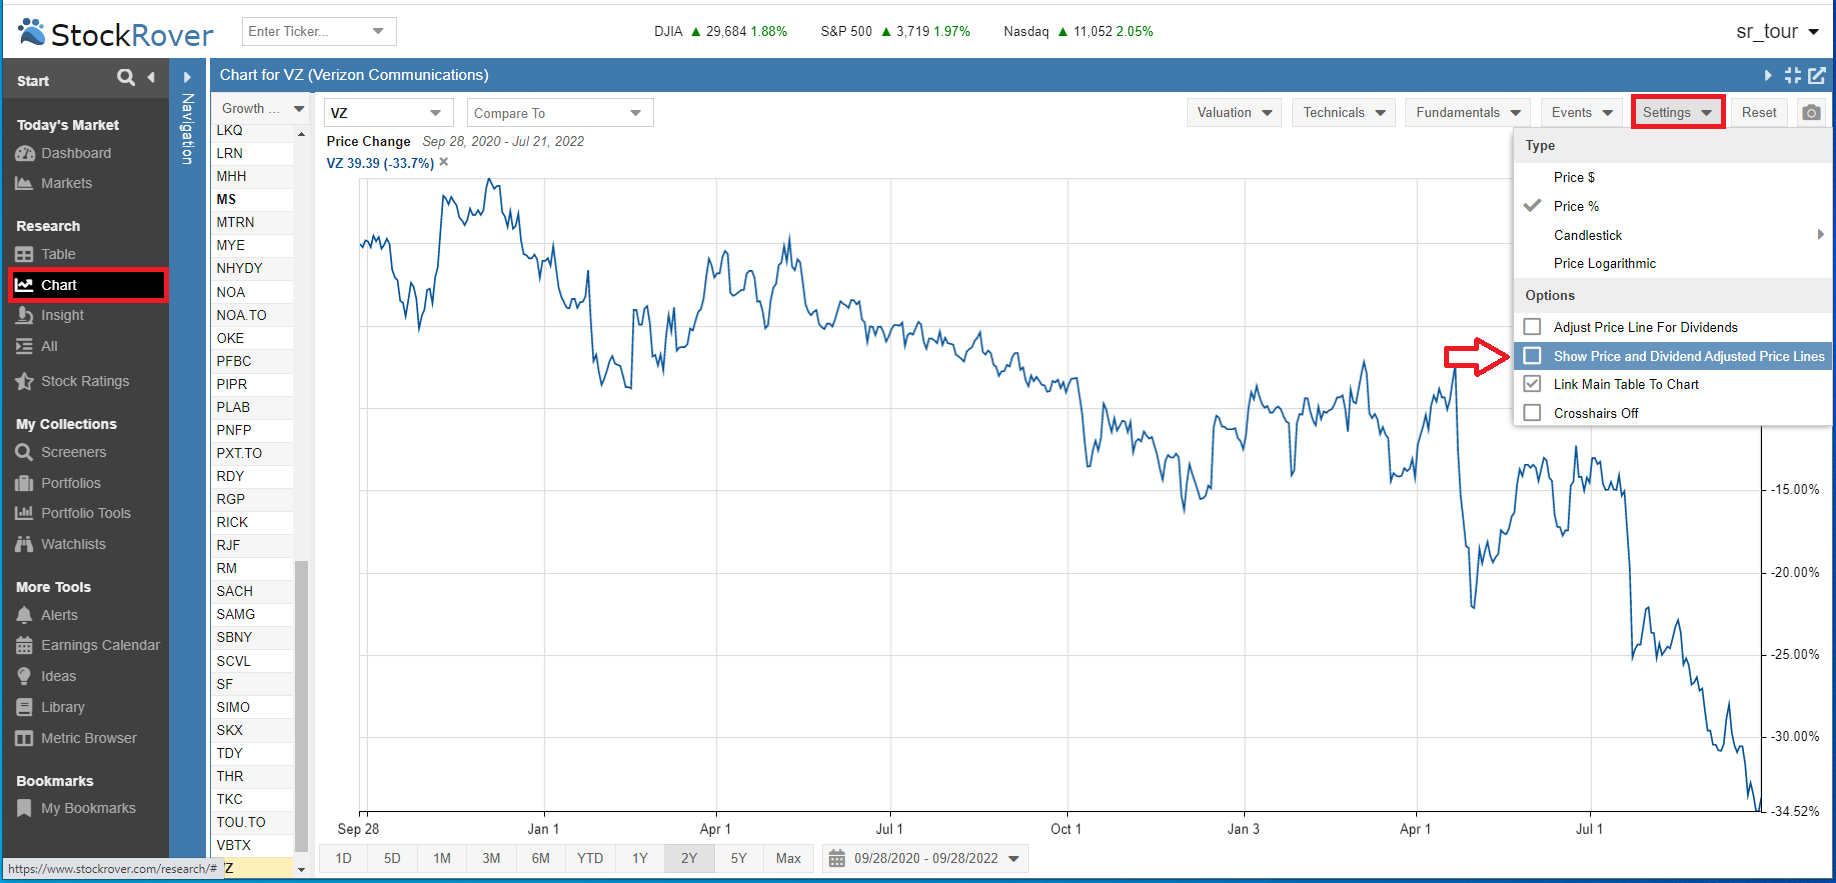Open the Events dropdown
The width and height of the screenshot is (1836, 883).
click(1582, 112)
